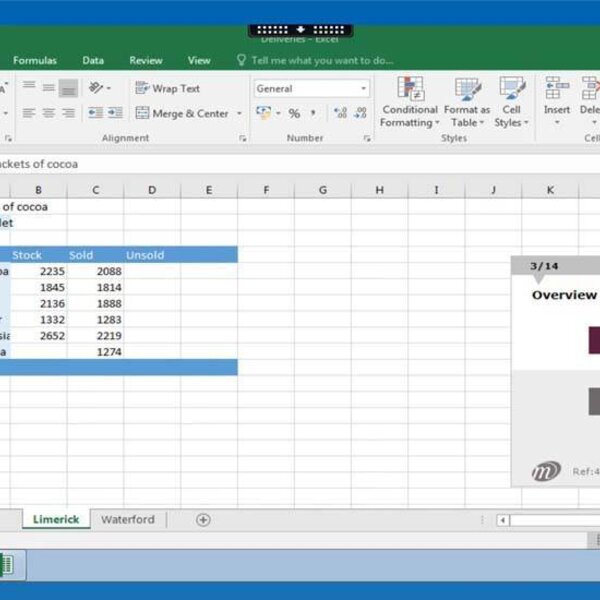Screen dimensions: 600x600
Task: Click the Excel icon in taskbar
Action: pos(8,564)
